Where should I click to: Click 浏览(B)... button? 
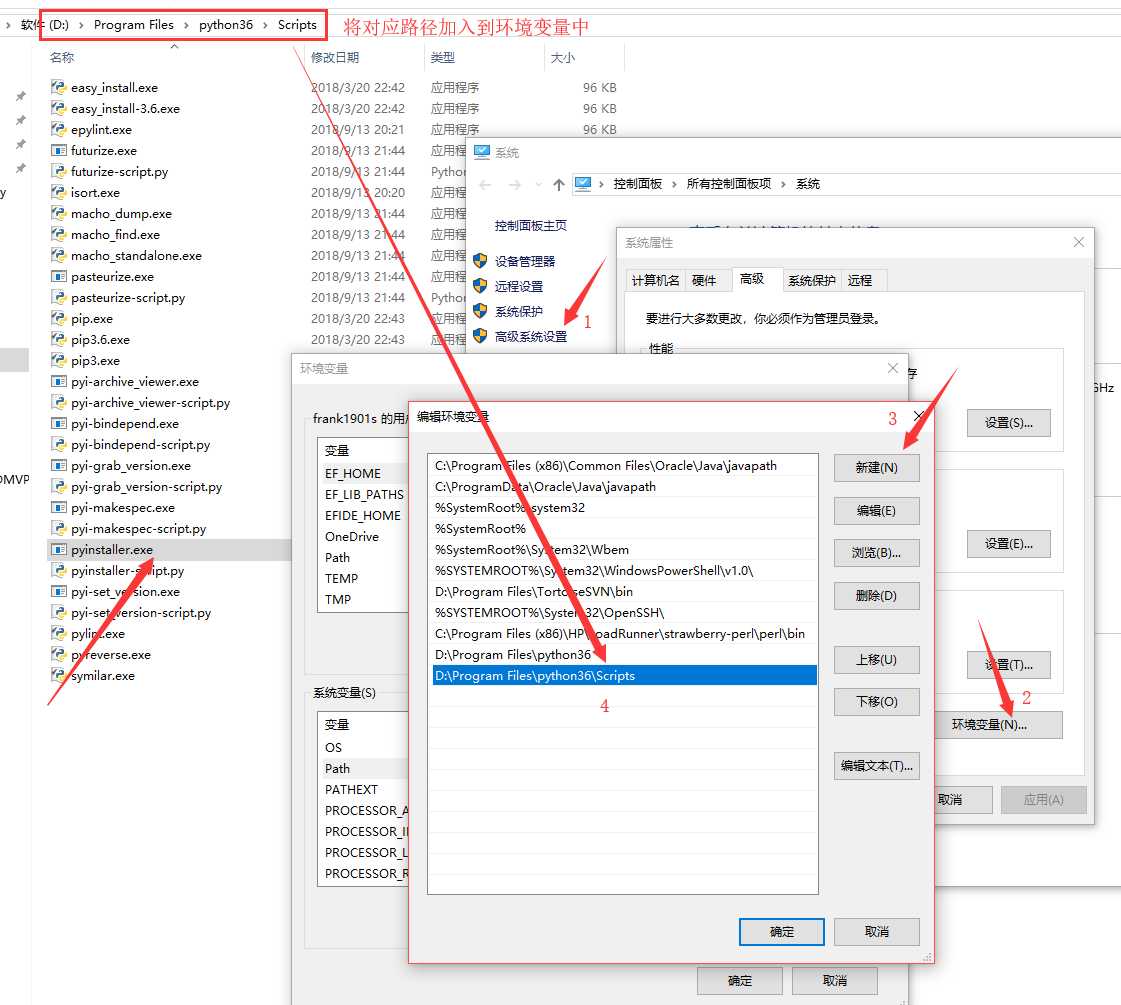click(876, 553)
